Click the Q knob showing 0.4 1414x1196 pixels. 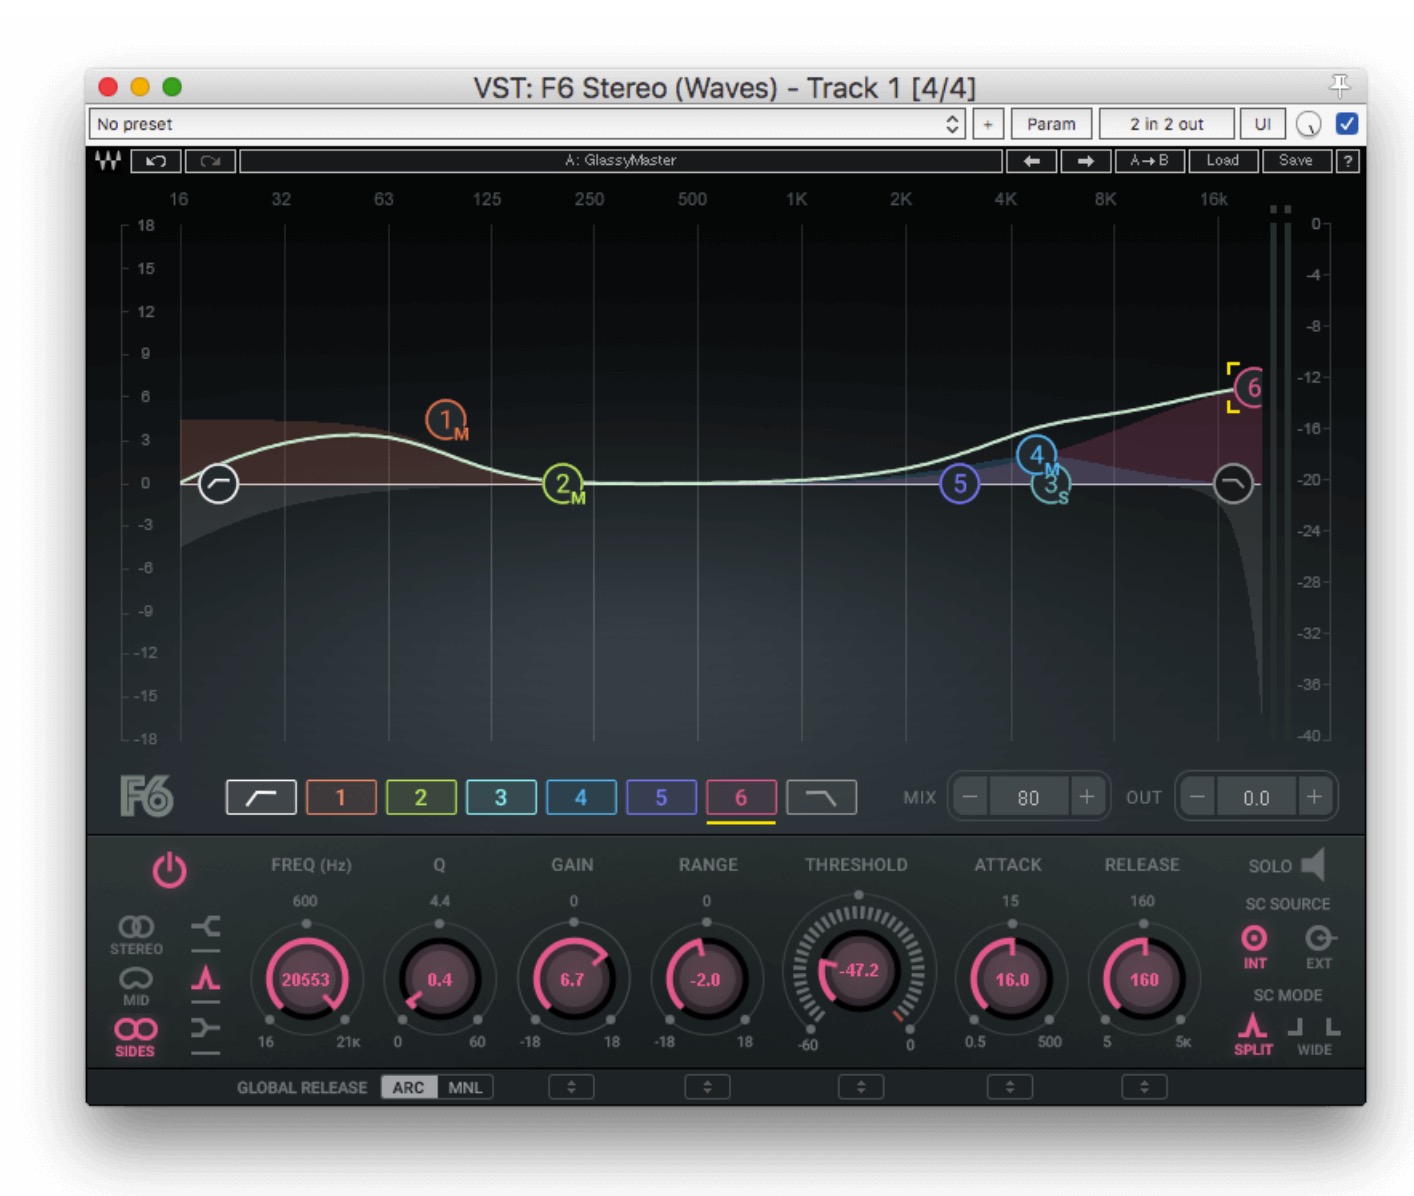point(440,979)
